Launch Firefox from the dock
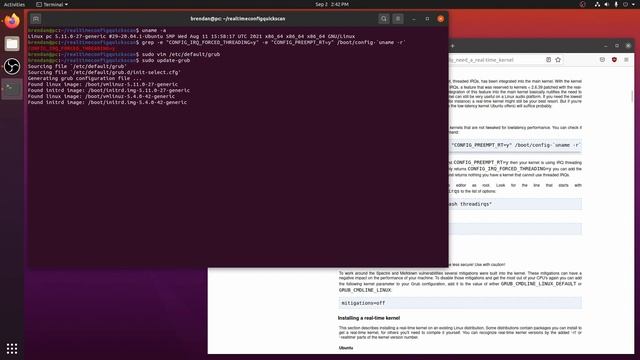640x360 pixels. 12,21
